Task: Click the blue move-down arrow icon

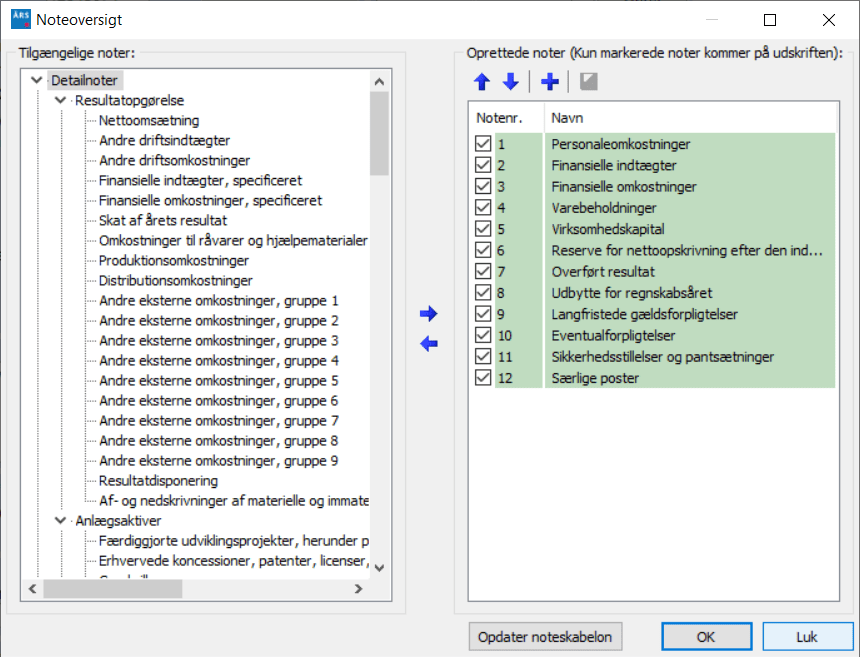Action: (x=510, y=82)
